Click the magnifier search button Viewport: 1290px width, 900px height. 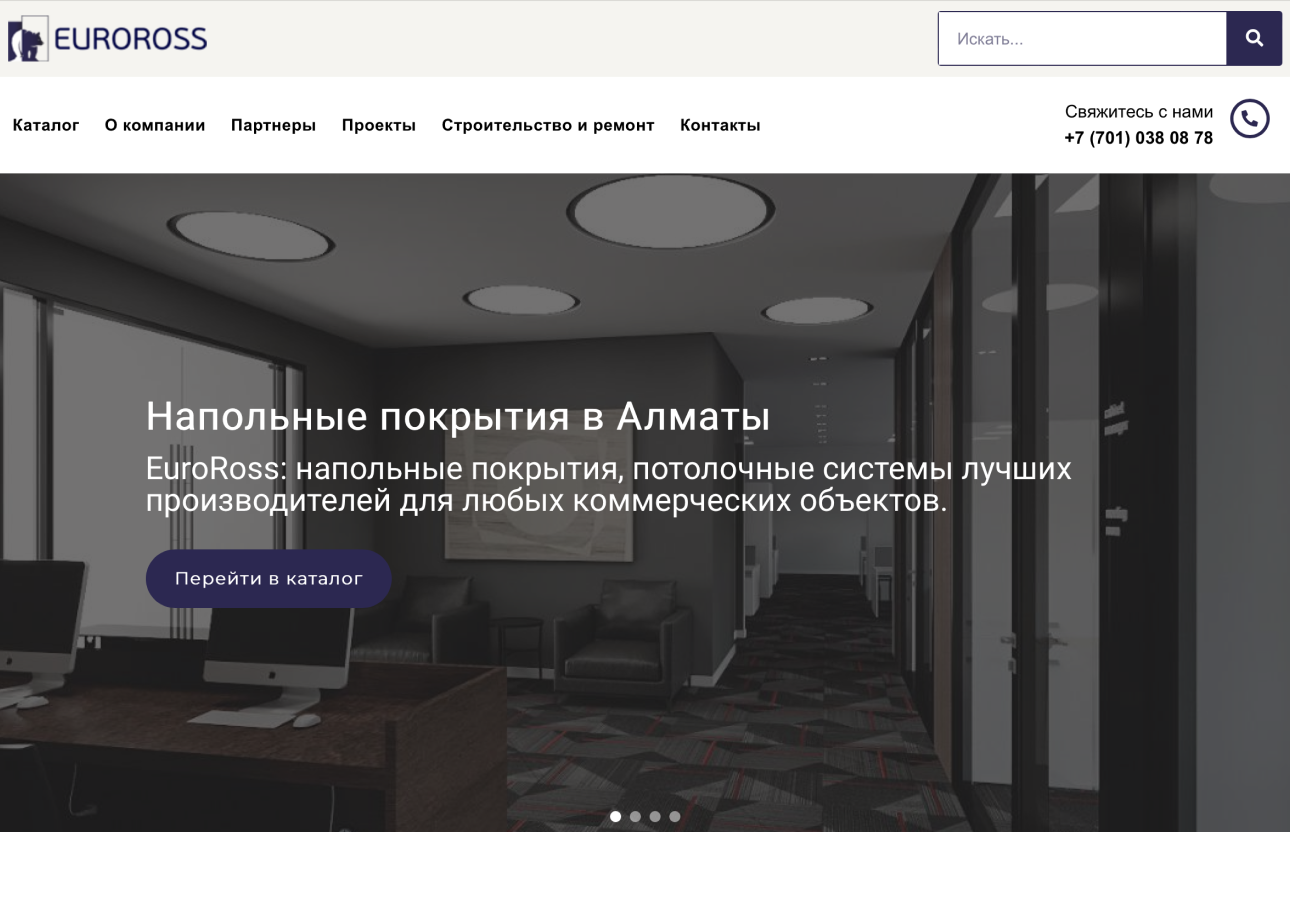pyautogui.click(x=1254, y=39)
